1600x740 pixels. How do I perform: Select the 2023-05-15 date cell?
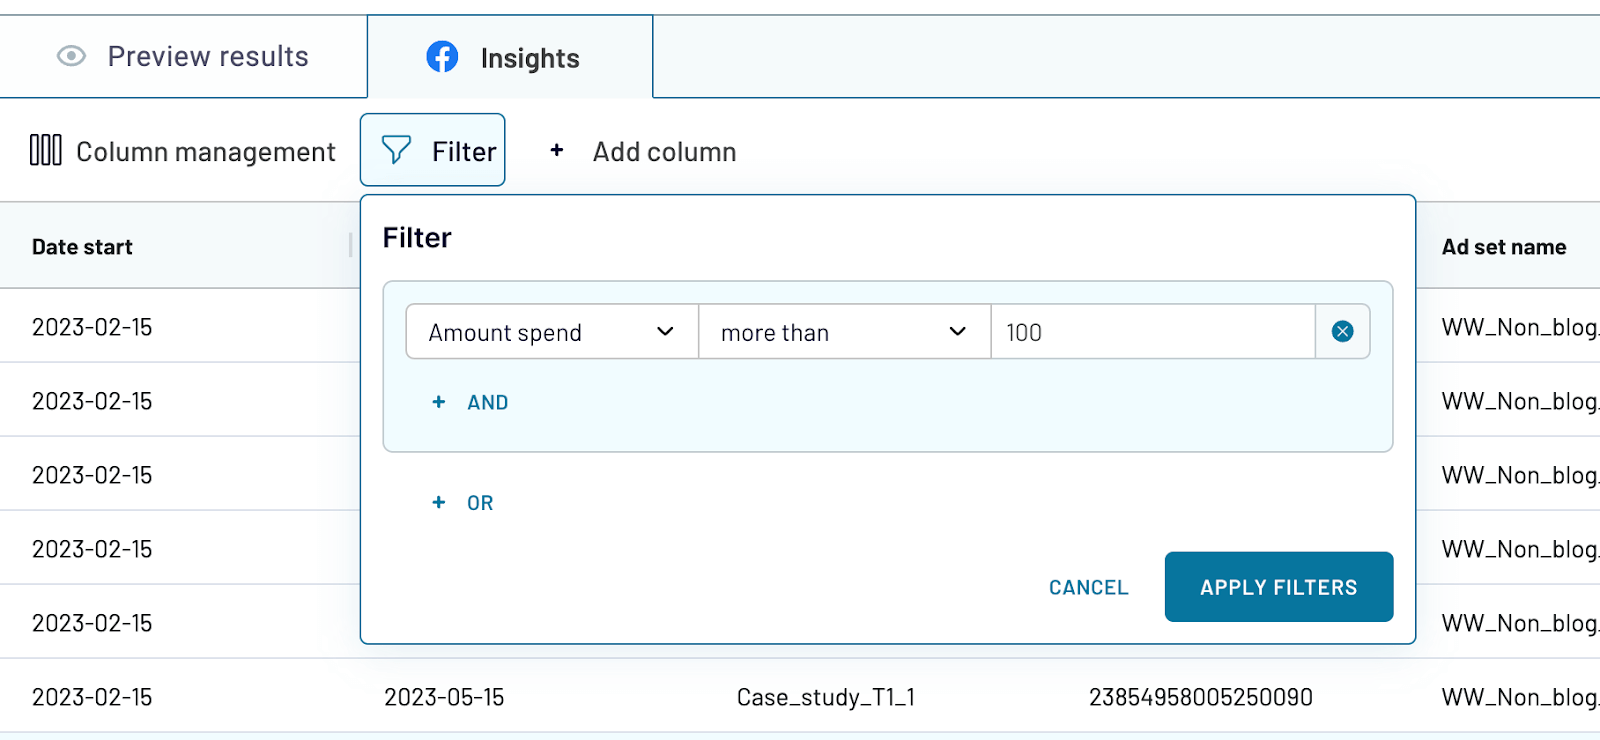click(x=444, y=697)
